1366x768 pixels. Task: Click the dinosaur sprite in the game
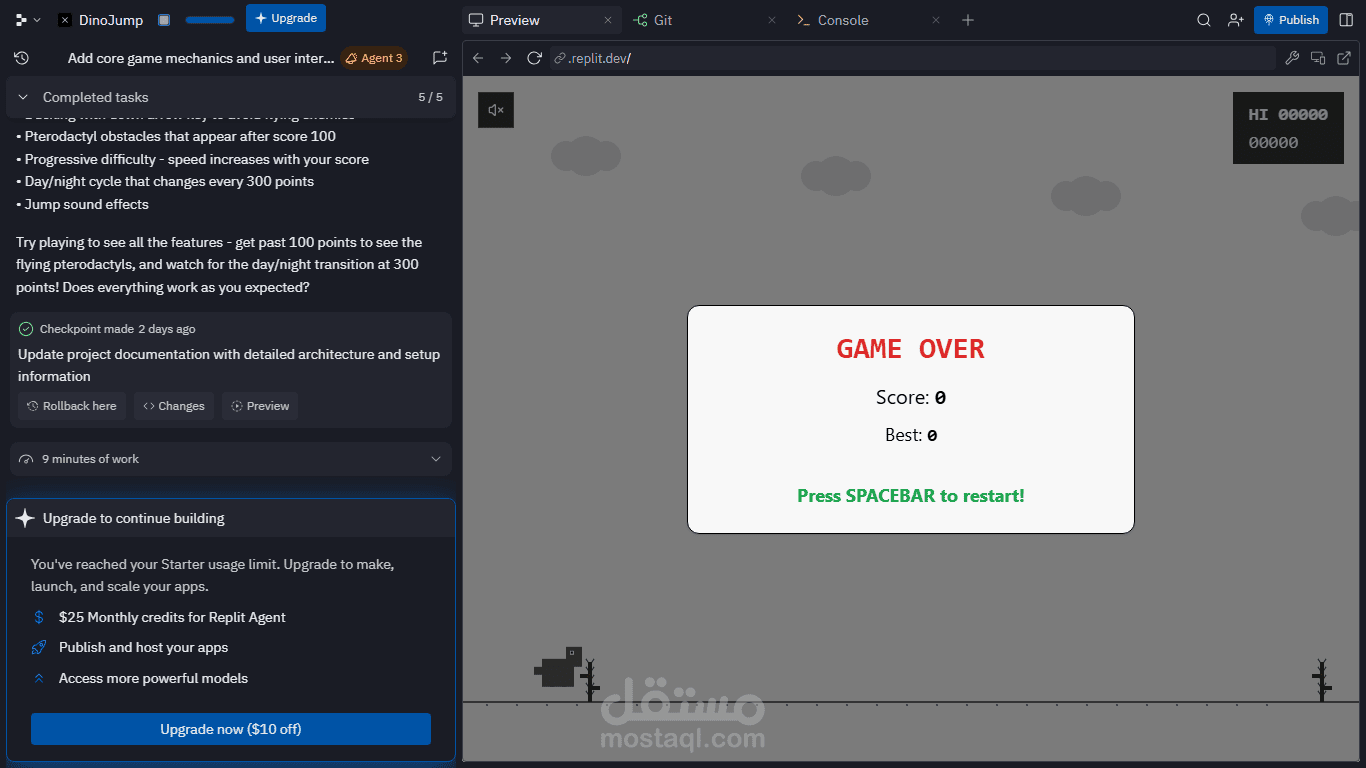click(558, 668)
